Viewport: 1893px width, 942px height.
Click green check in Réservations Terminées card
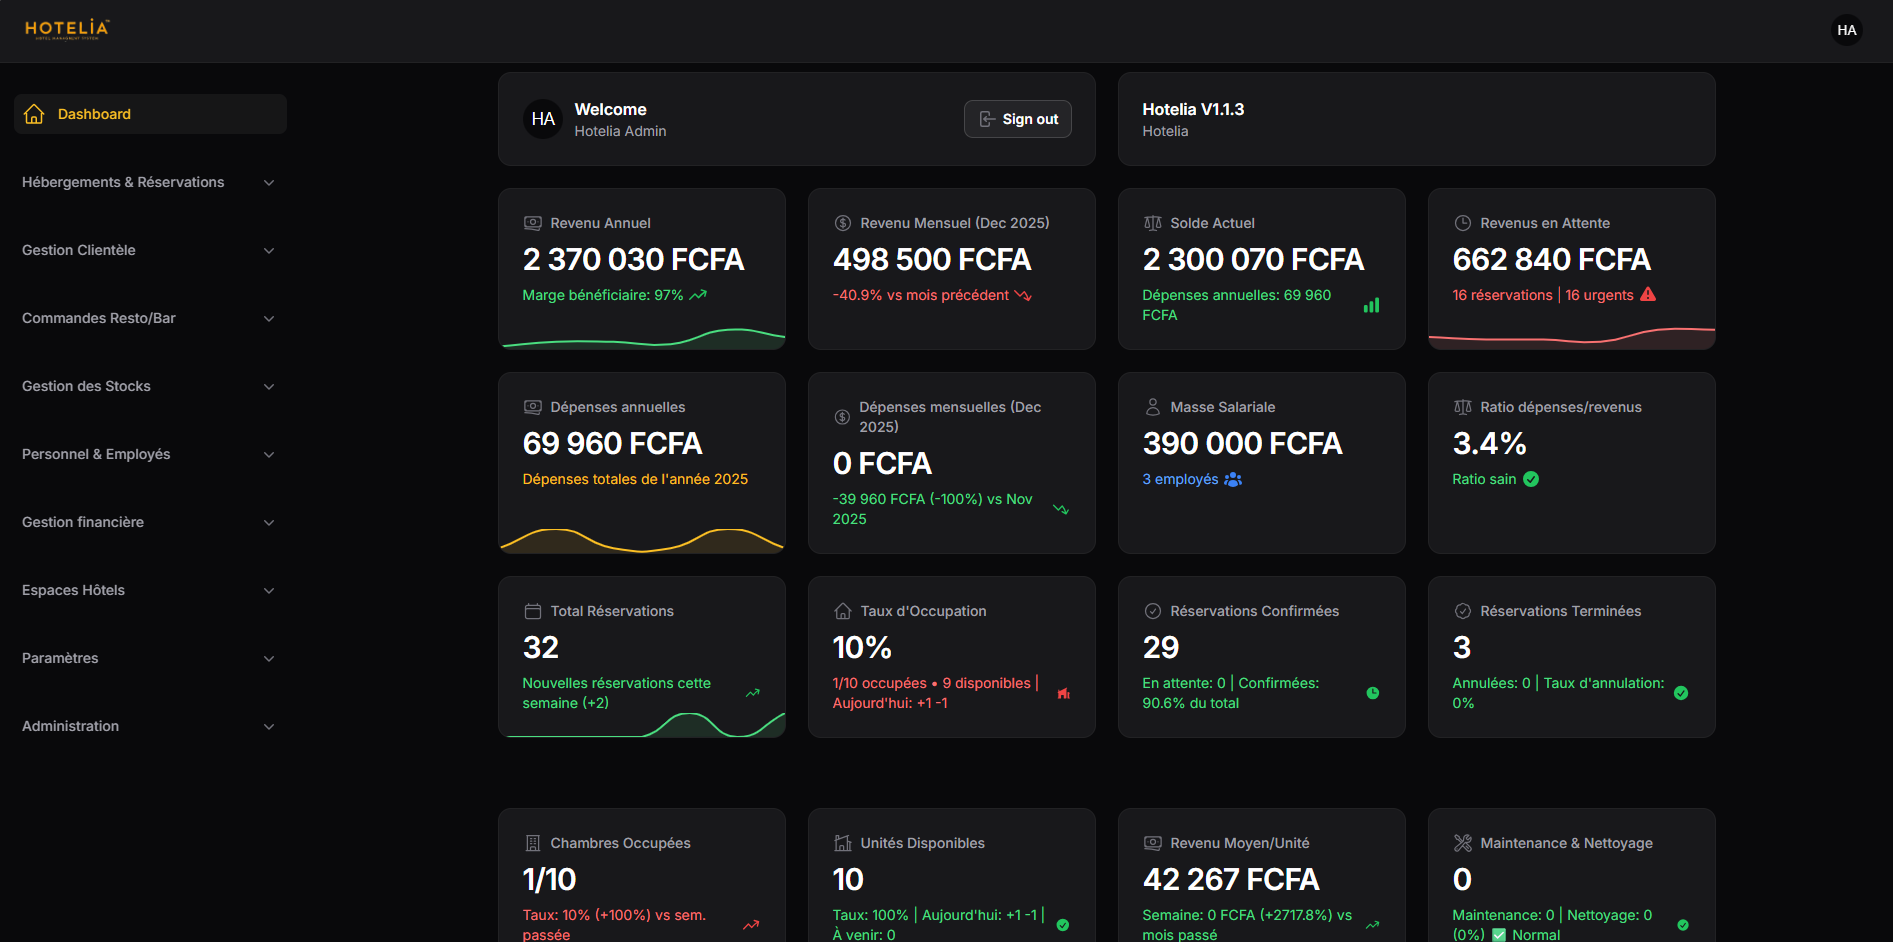pyautogui.click(x=1681, y=693)
